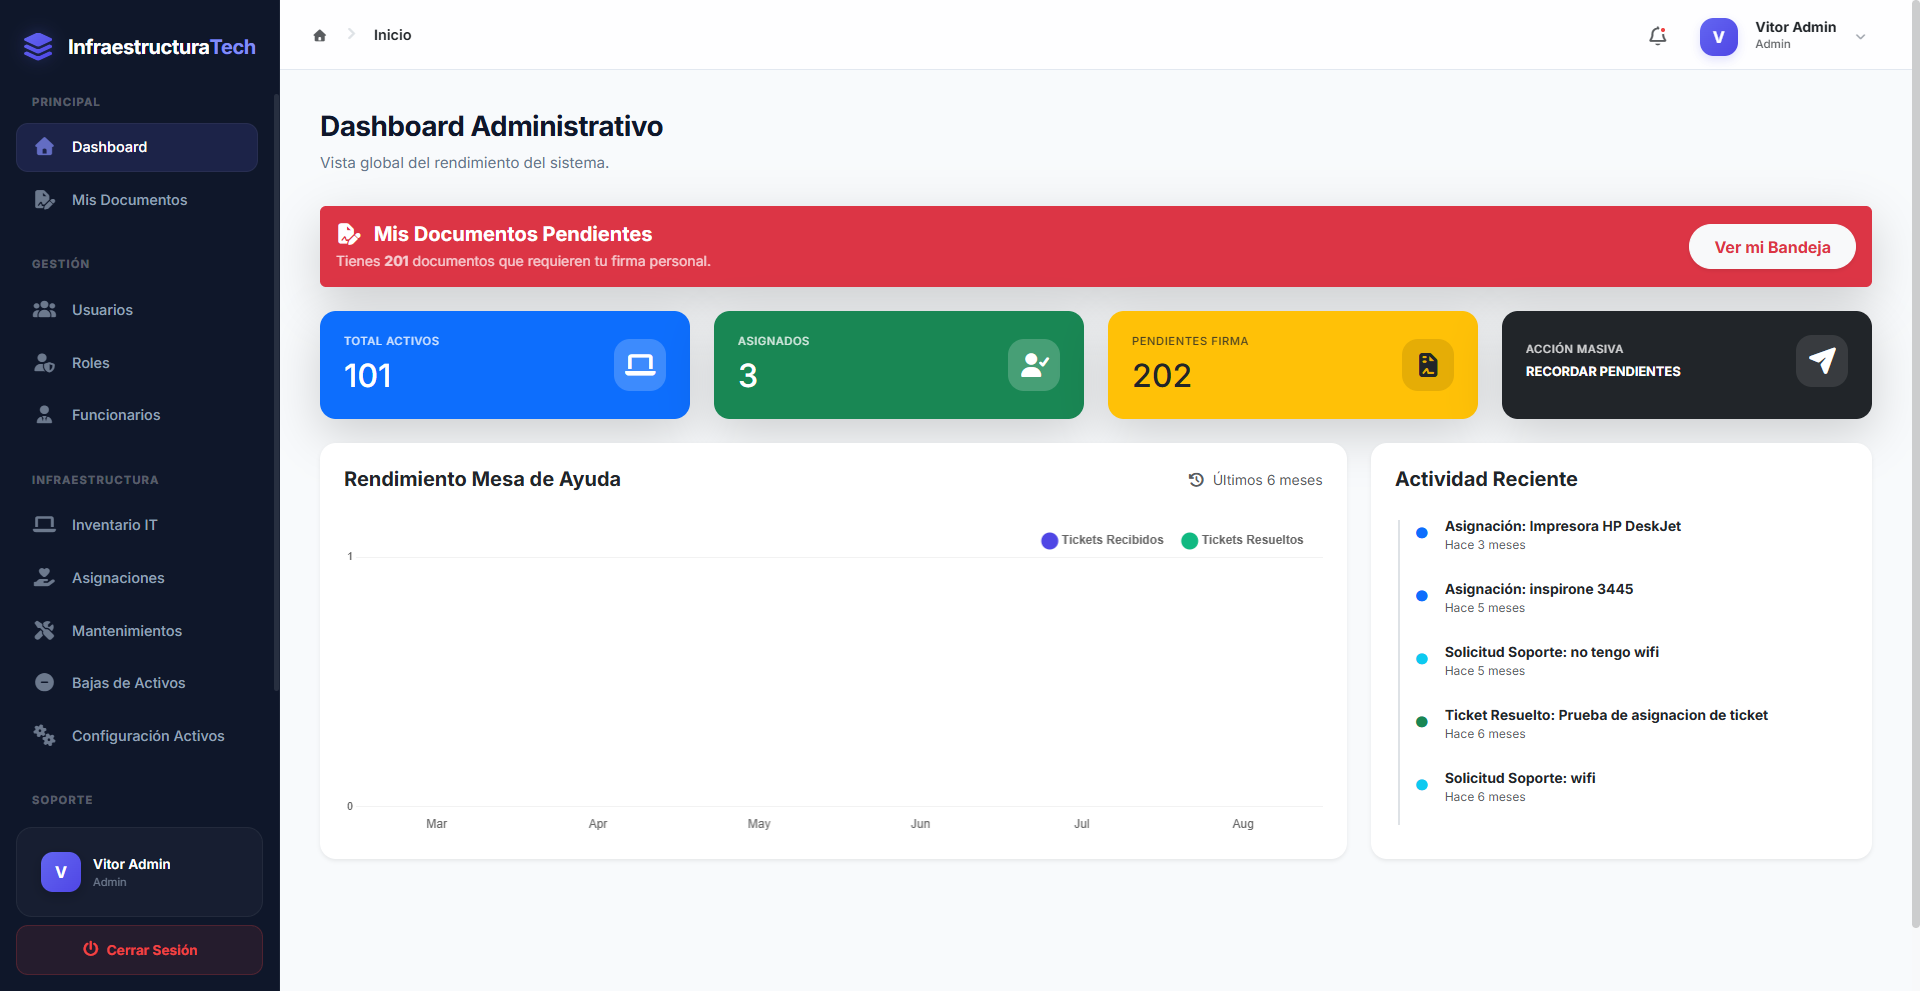
Task: Click the 'Mis Documentos Pendientes' banner title
Action: [x=513, y=234]
